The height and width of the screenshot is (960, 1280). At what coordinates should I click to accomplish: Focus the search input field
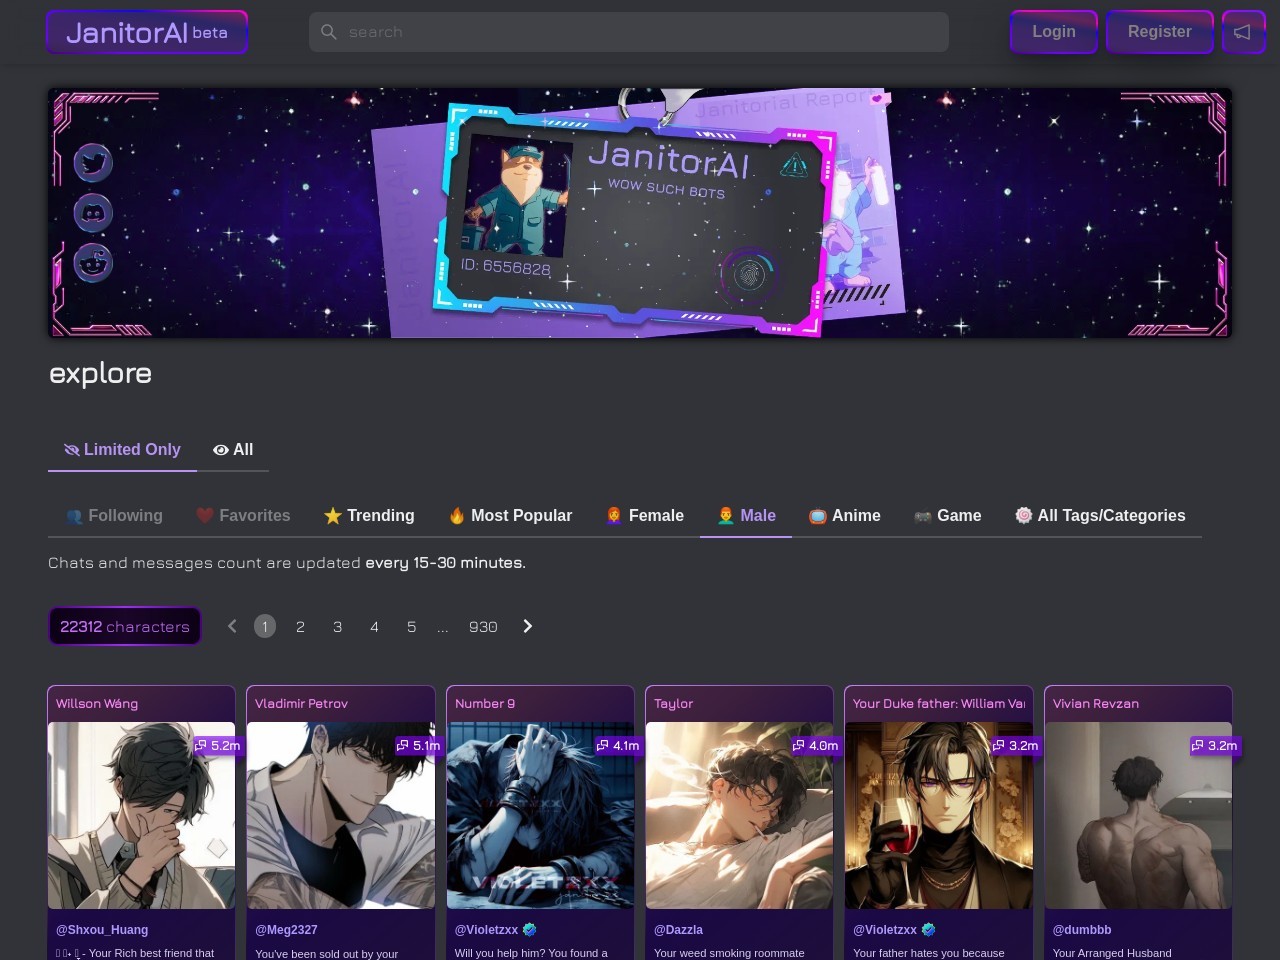tap(628, 32)
